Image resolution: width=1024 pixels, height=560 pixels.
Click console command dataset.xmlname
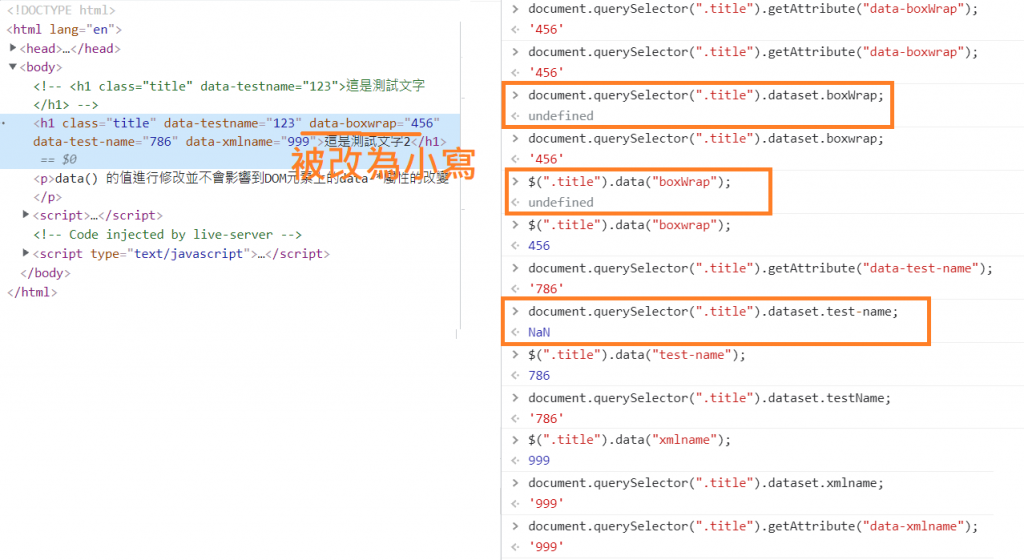(x=705, y=483)
